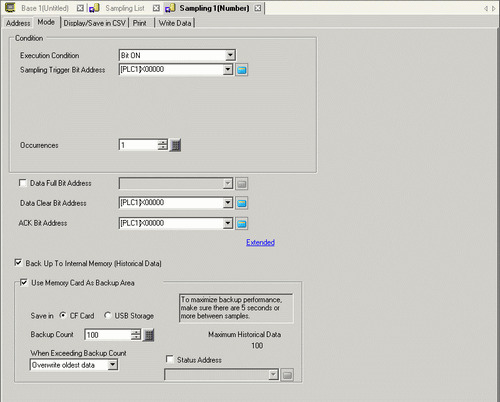Click the Extended link
This screenshot has height=402, width=500.
260,242
